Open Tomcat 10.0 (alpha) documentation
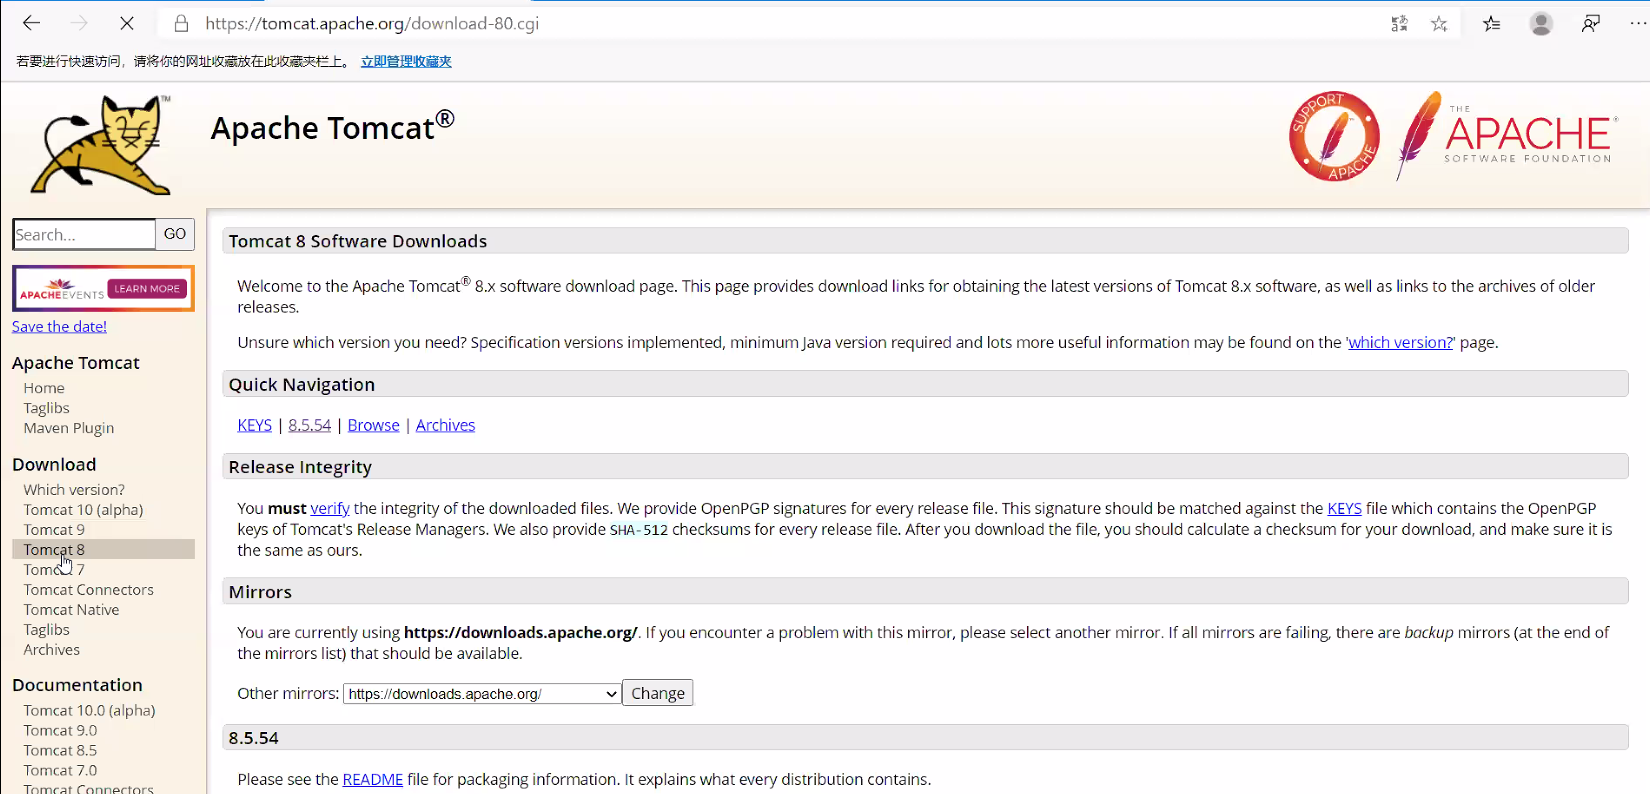1650x794 pixels. point(89,711)
